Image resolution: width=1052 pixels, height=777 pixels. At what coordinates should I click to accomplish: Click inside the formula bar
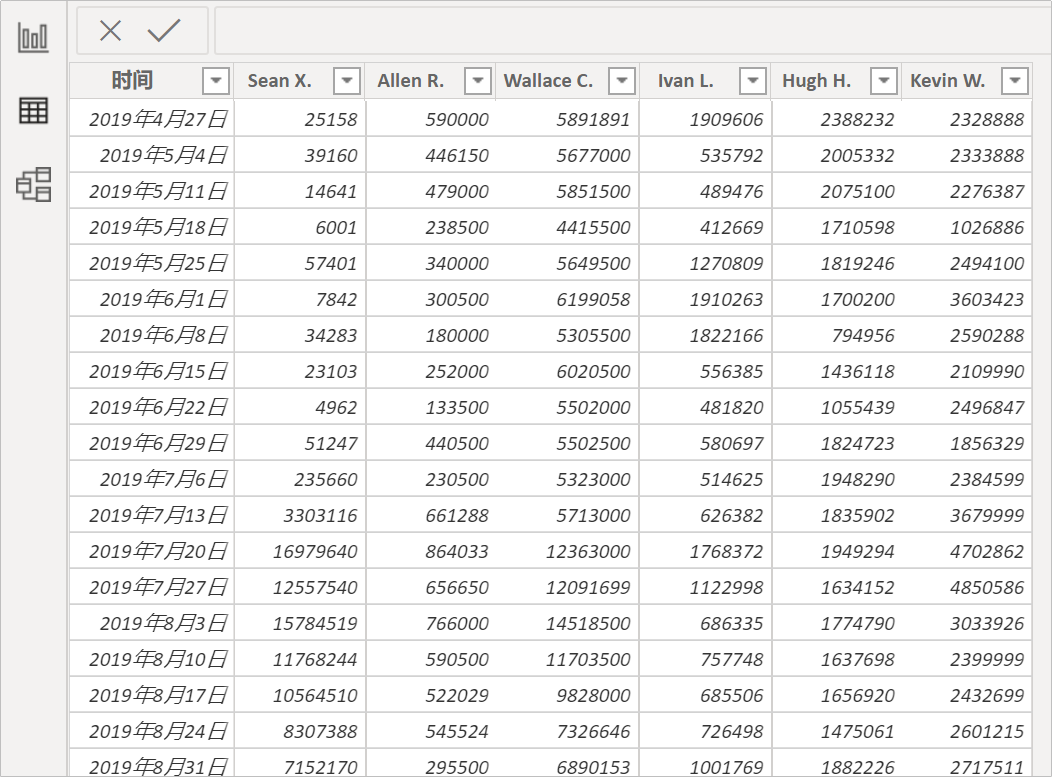point(630,31)
